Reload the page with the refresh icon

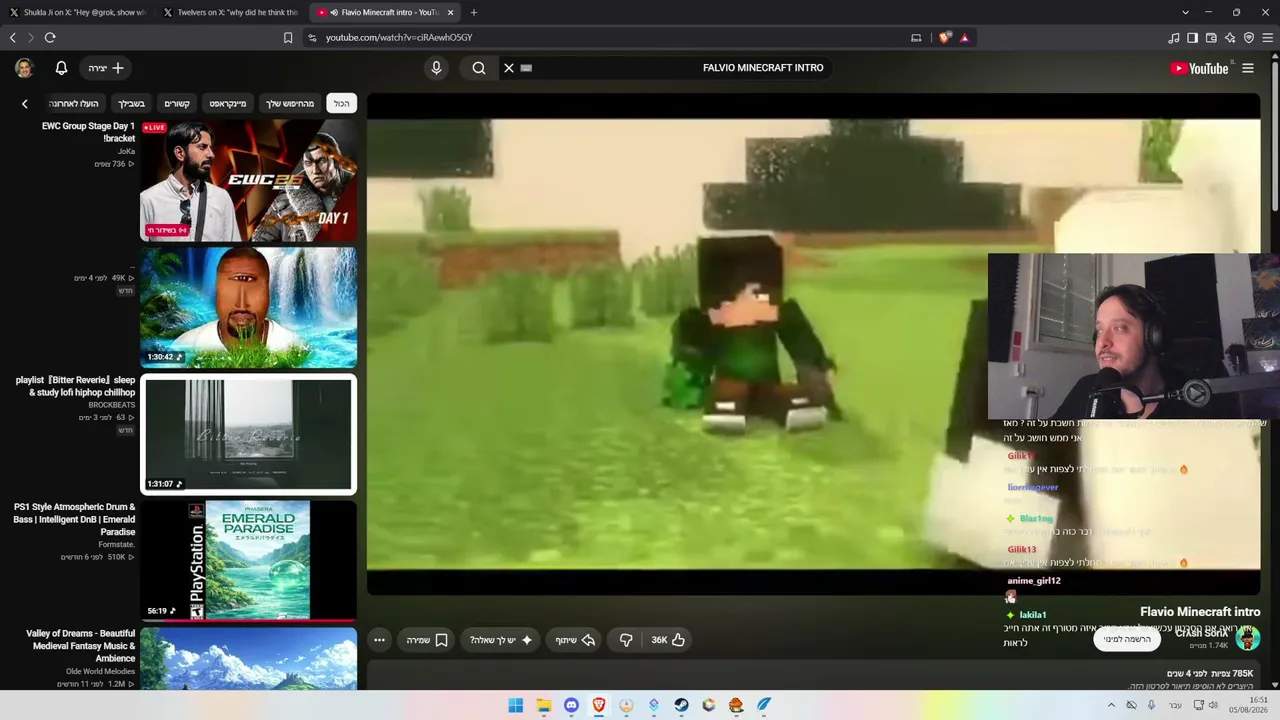[x=50, y=38]
